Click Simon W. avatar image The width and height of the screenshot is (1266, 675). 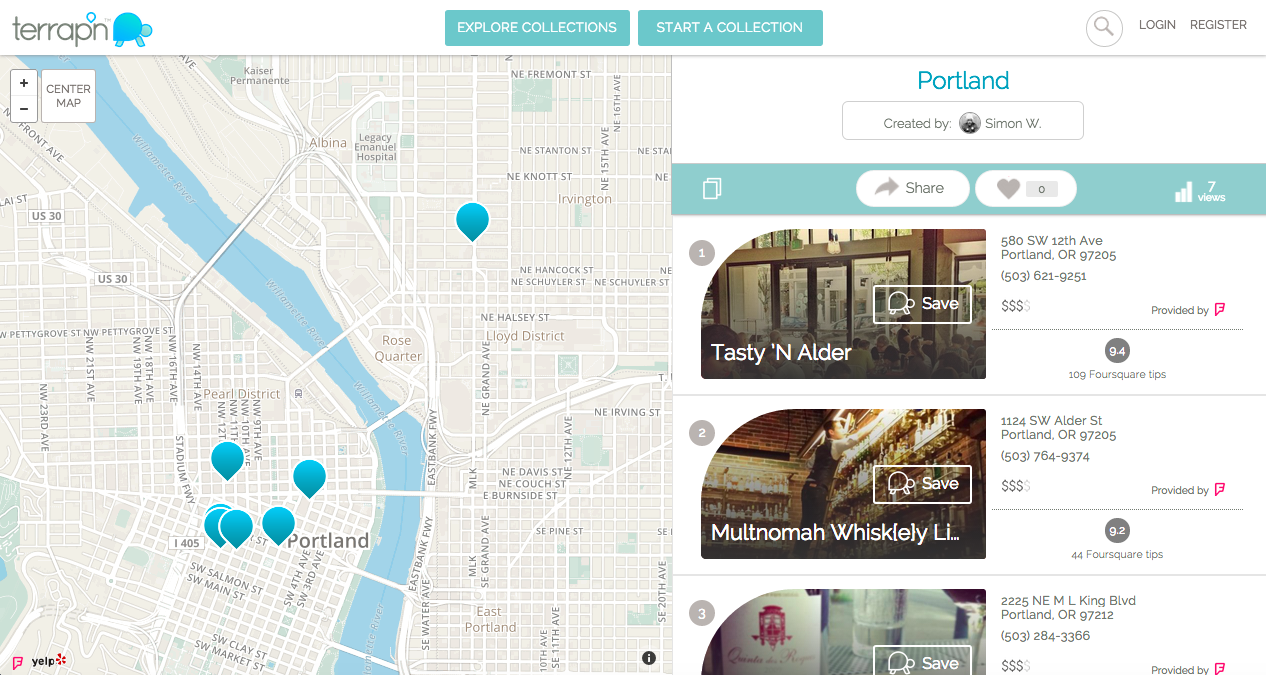point(970,123)
